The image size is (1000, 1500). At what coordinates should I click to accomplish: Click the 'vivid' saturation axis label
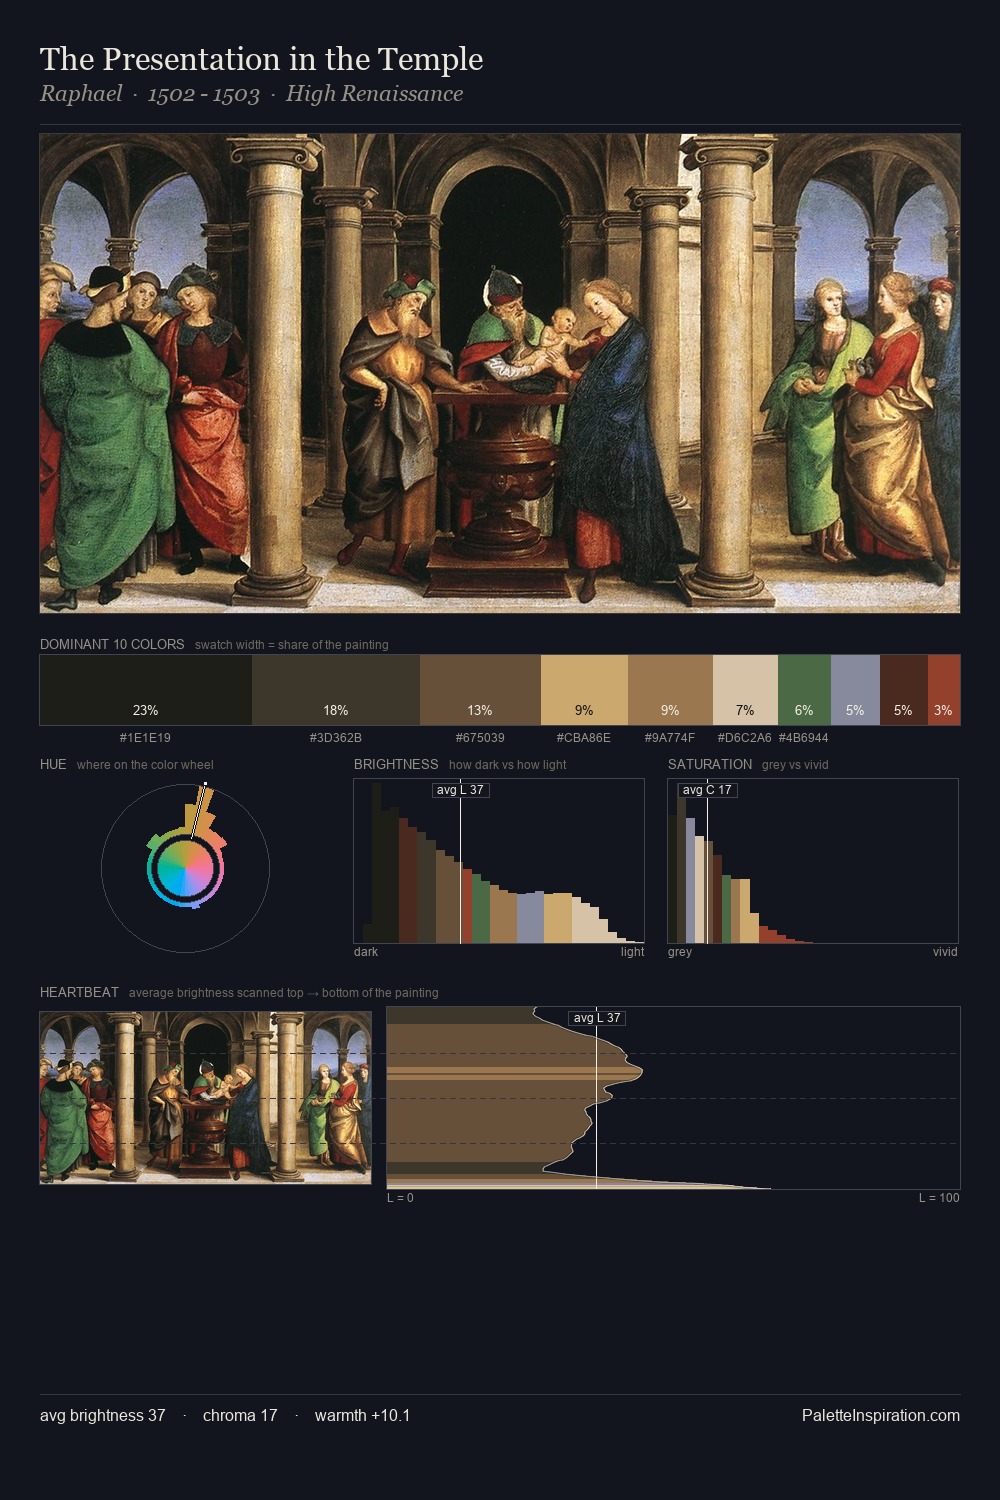coord(945,952)
